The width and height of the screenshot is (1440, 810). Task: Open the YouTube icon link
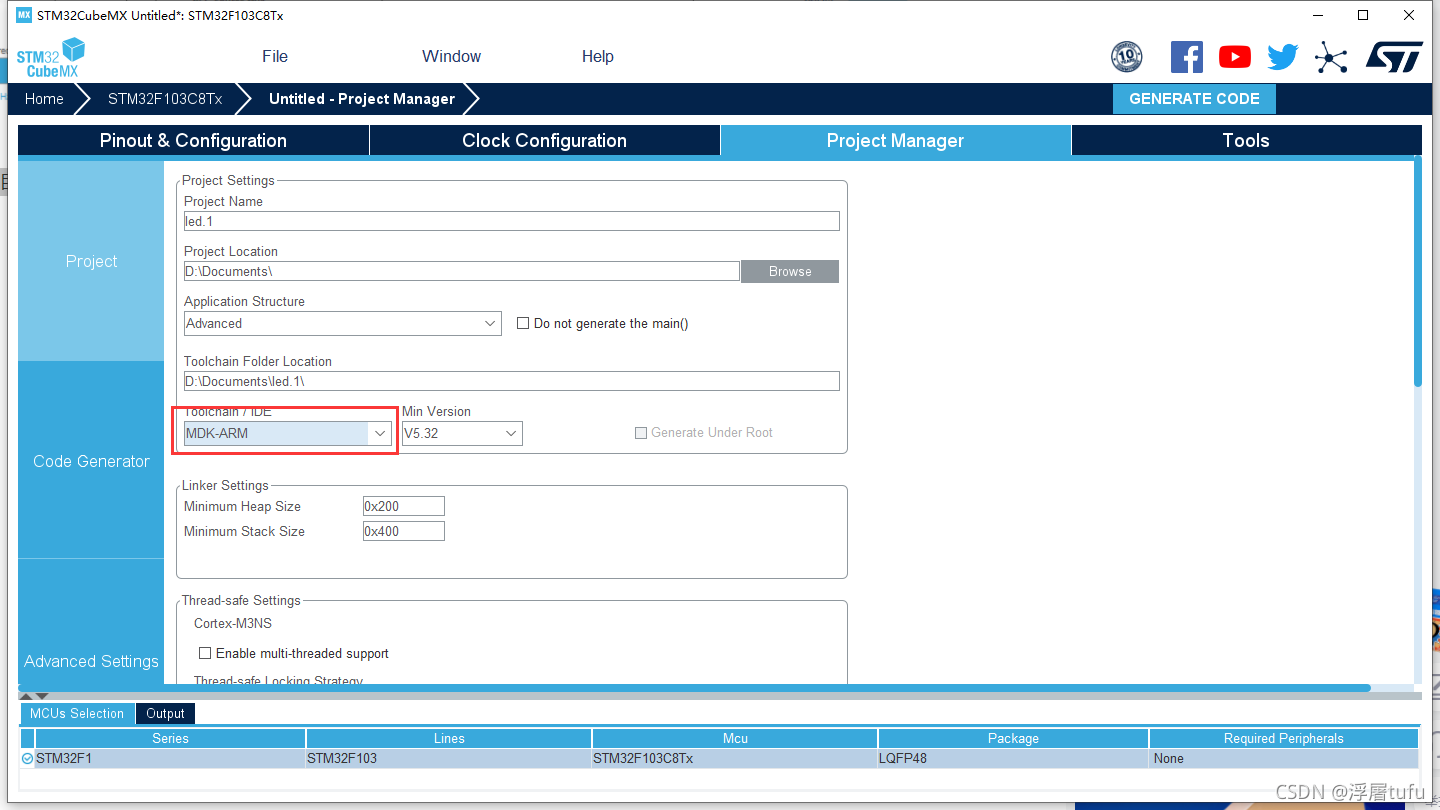click(x=1235, y=57)
